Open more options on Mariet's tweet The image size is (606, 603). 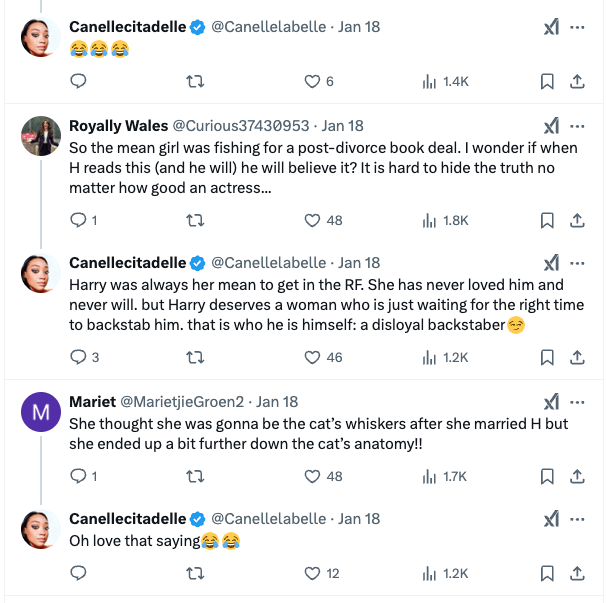[577, 402]
